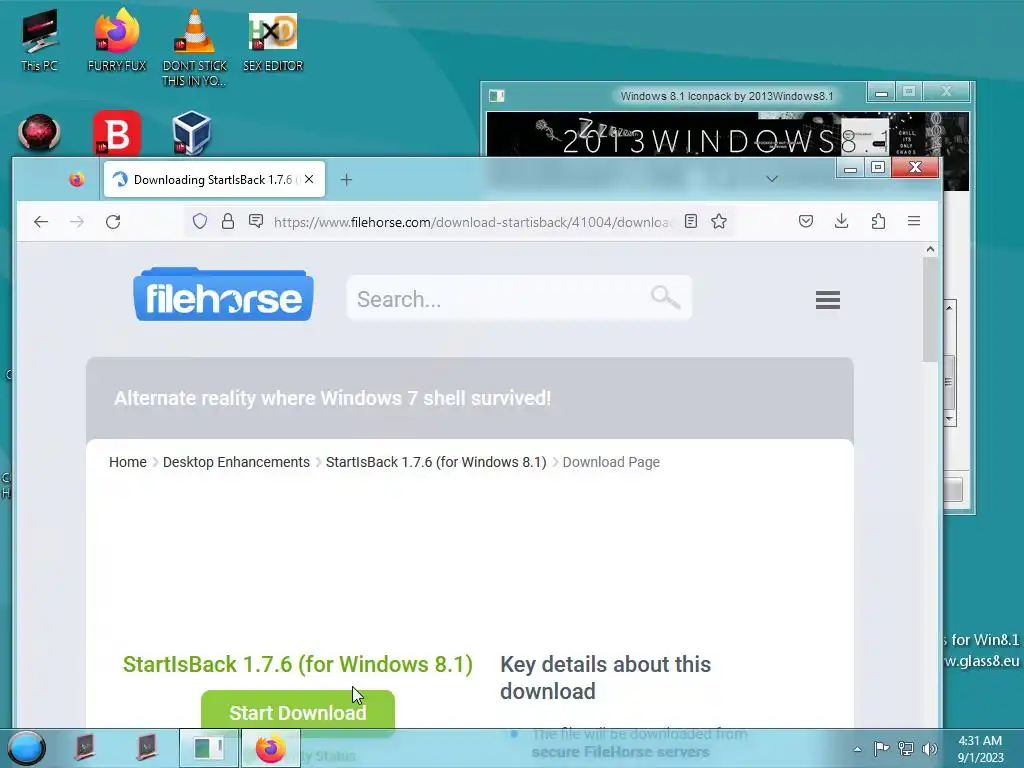This screenshot has width=1024, height=768.
Task: Switch to the Firefox taskbar button
Action: [270, 748]
